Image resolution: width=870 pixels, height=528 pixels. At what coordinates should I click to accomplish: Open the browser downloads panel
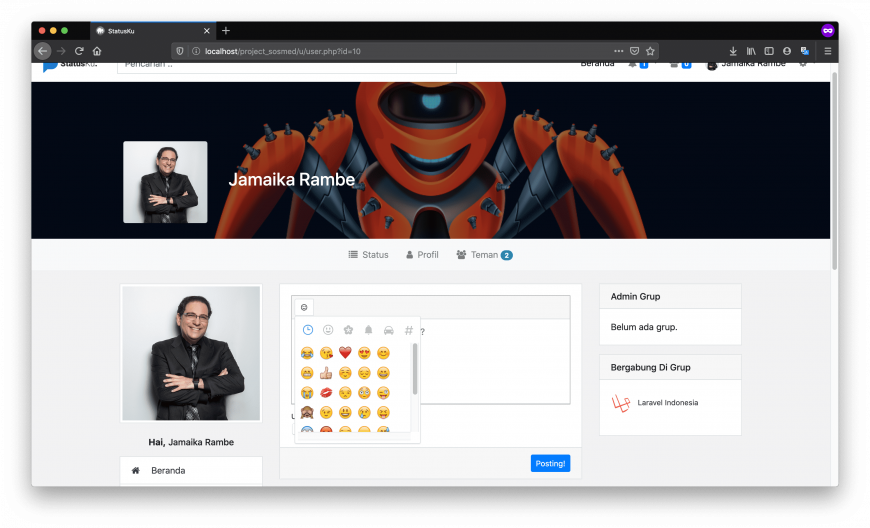coord(733,51)
